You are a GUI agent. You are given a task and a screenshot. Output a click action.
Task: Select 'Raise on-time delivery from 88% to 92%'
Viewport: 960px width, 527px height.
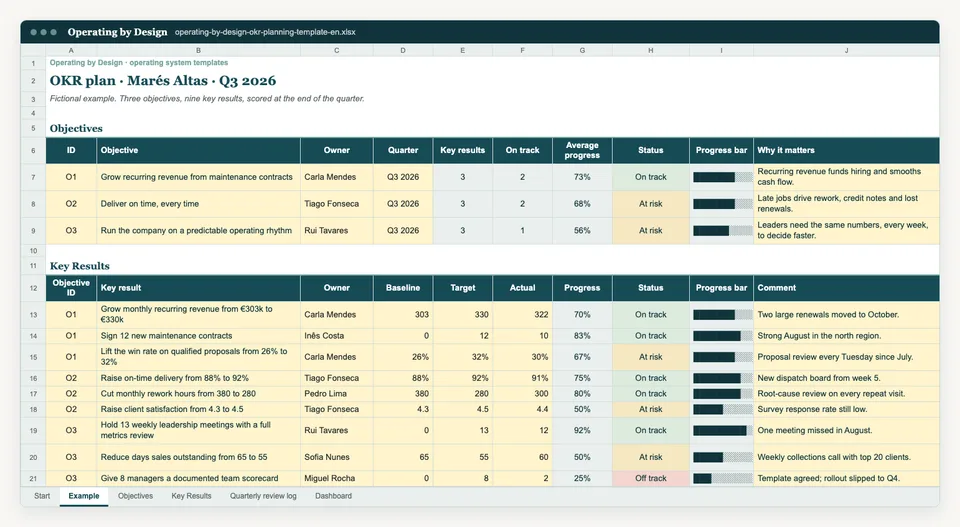point(198,378)
